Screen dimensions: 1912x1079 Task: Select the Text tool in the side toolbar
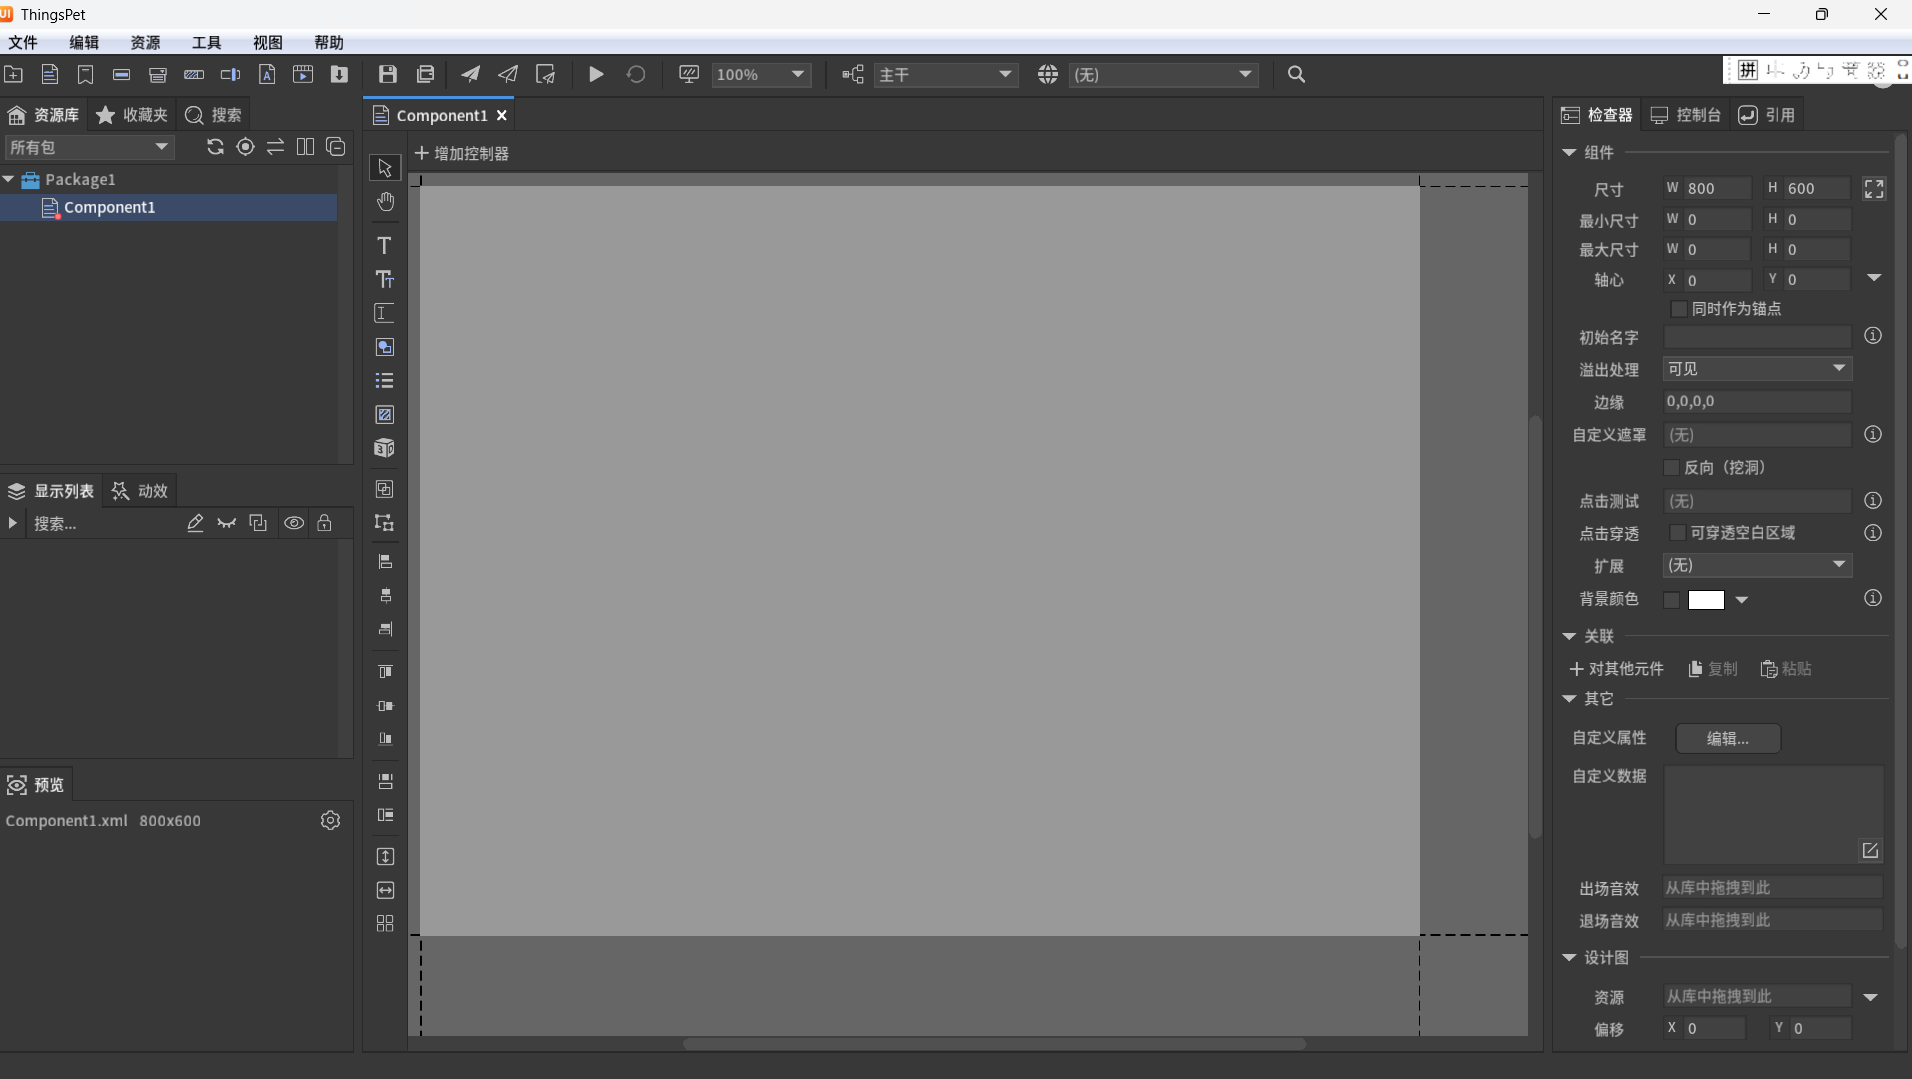(x=384, y=246)
